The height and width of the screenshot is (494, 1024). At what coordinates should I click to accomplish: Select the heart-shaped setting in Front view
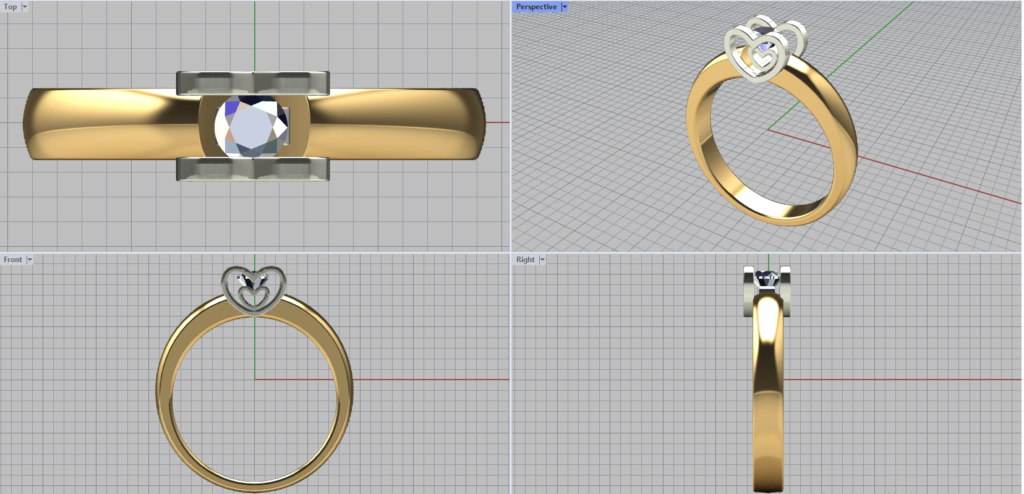point(254,291)
